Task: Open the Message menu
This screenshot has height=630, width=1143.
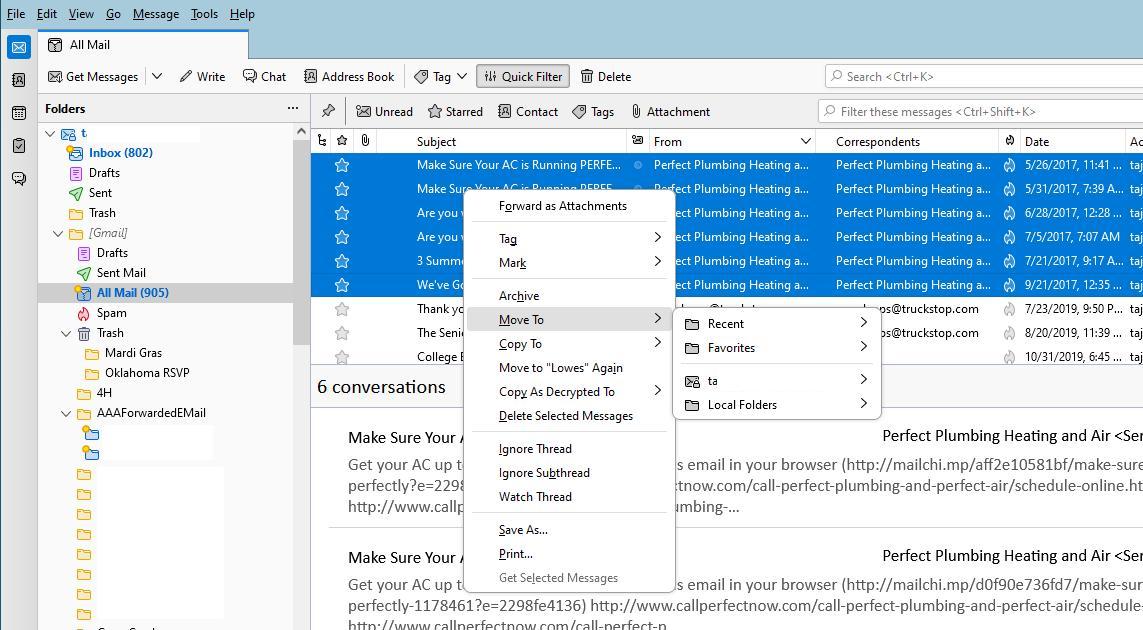Action: pyautogui.click(x=155, y=13)
